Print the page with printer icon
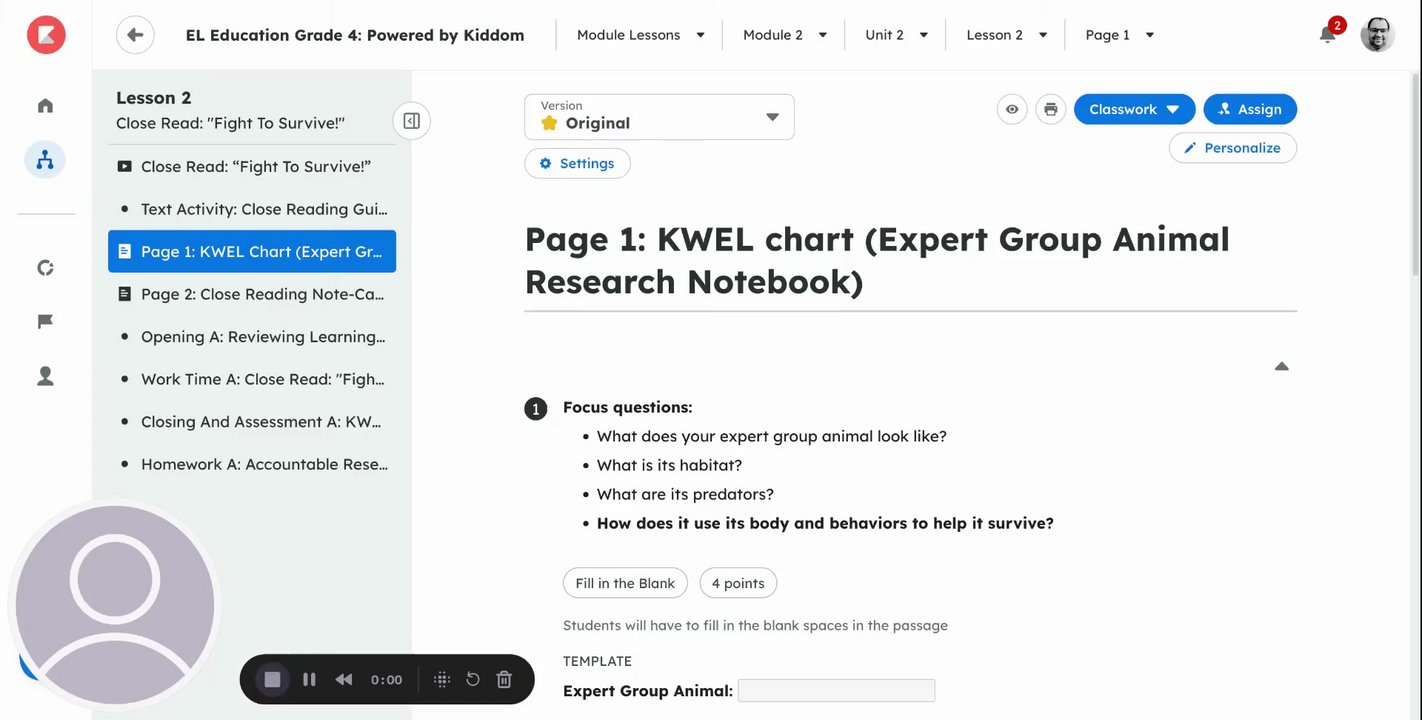This screenshot has height=720, width=1422. 1050,109
